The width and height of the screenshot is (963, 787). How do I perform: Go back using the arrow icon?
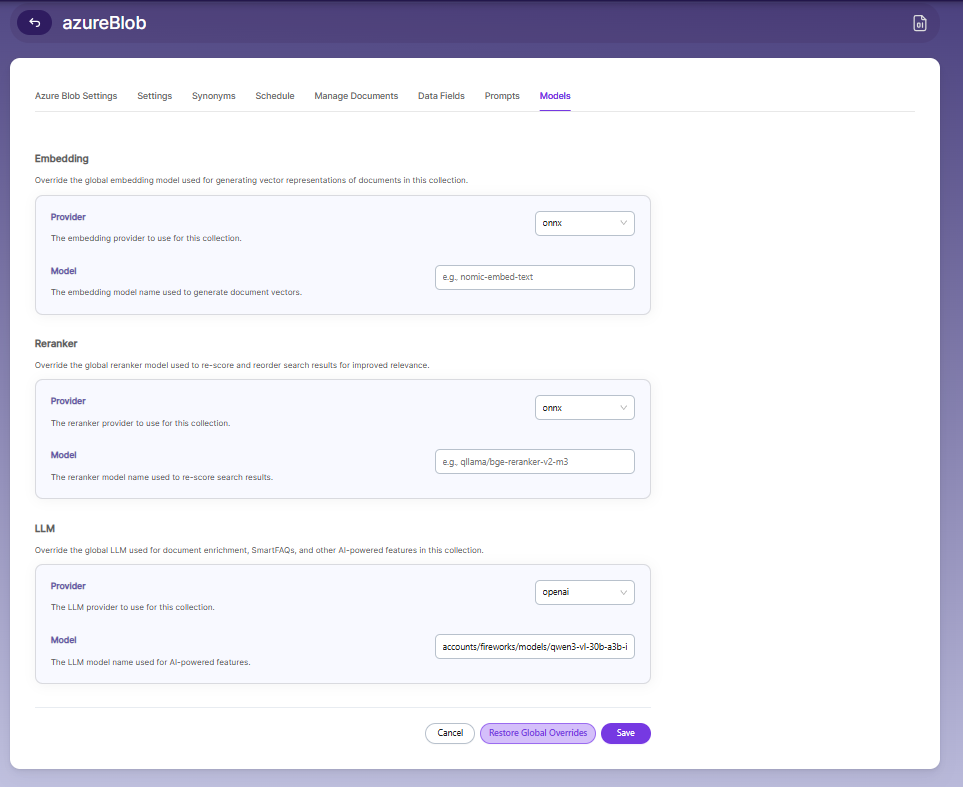click(x=34, y=23)
